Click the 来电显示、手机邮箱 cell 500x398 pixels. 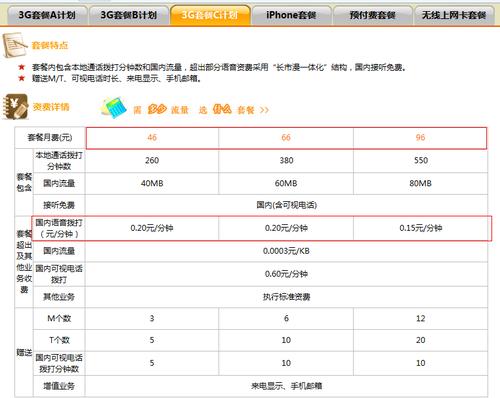tap(287, 386)
